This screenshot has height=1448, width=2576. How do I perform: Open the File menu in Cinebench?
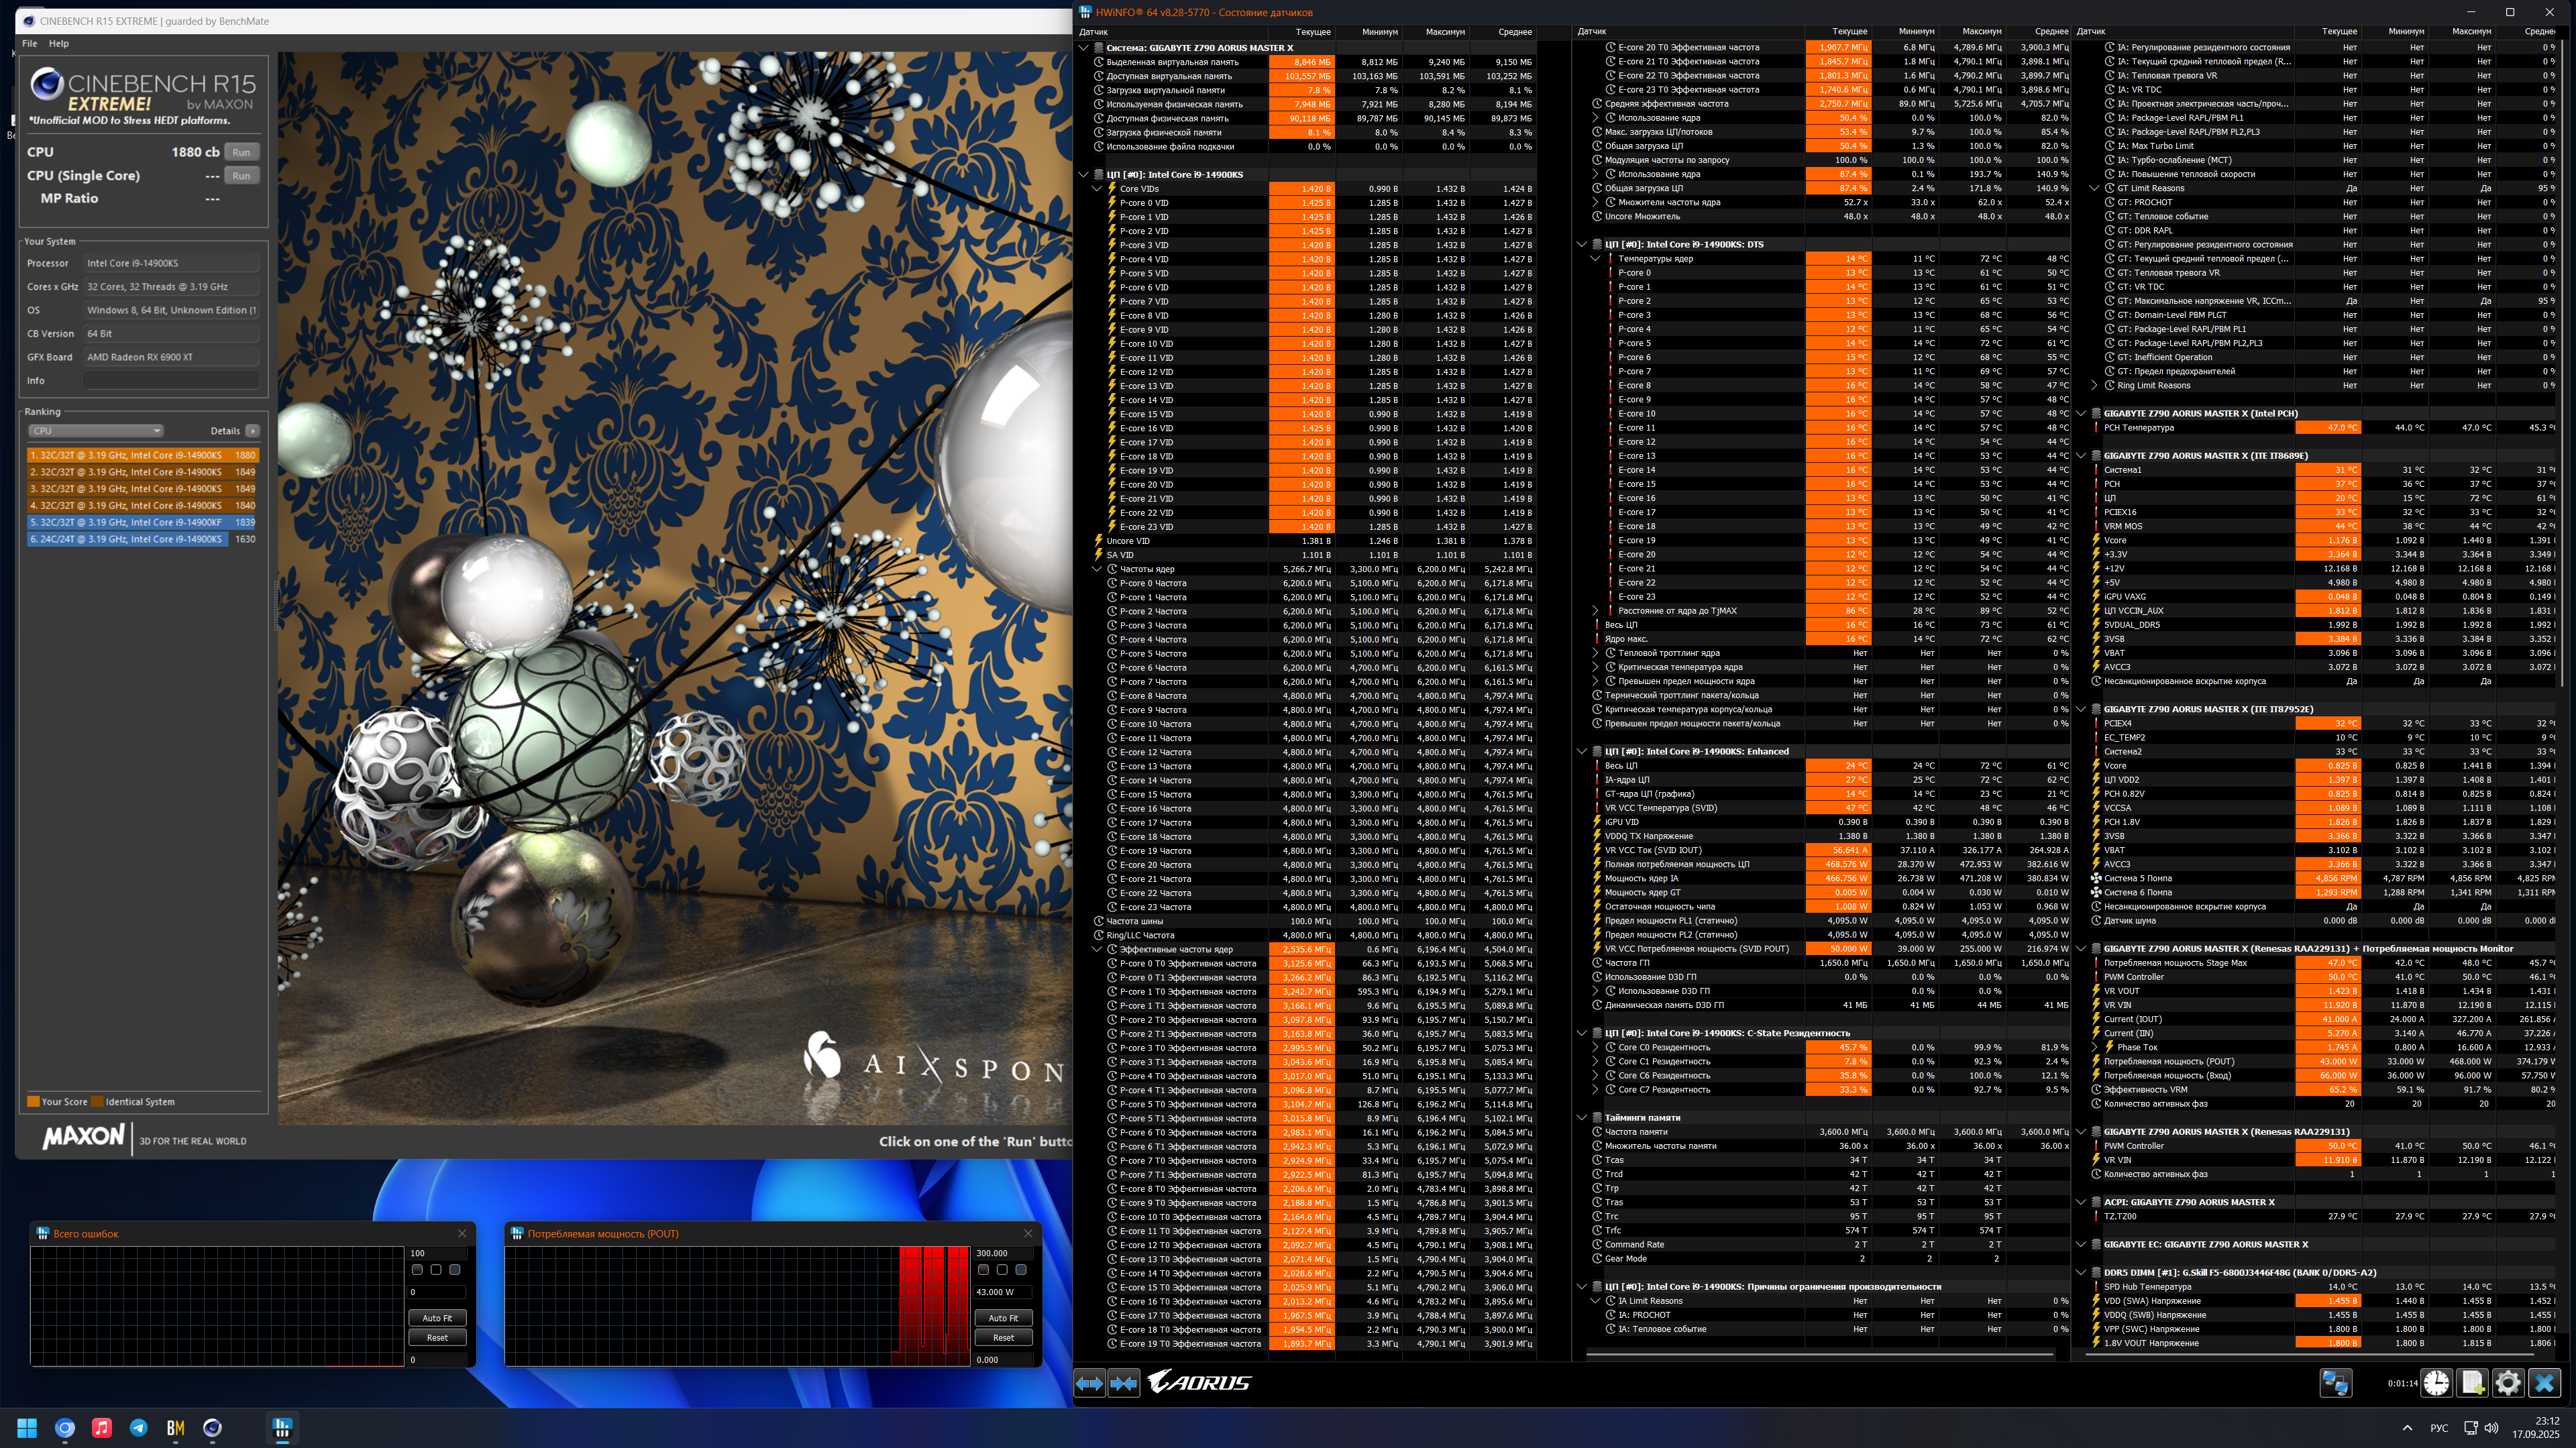(x=30, y=43)
